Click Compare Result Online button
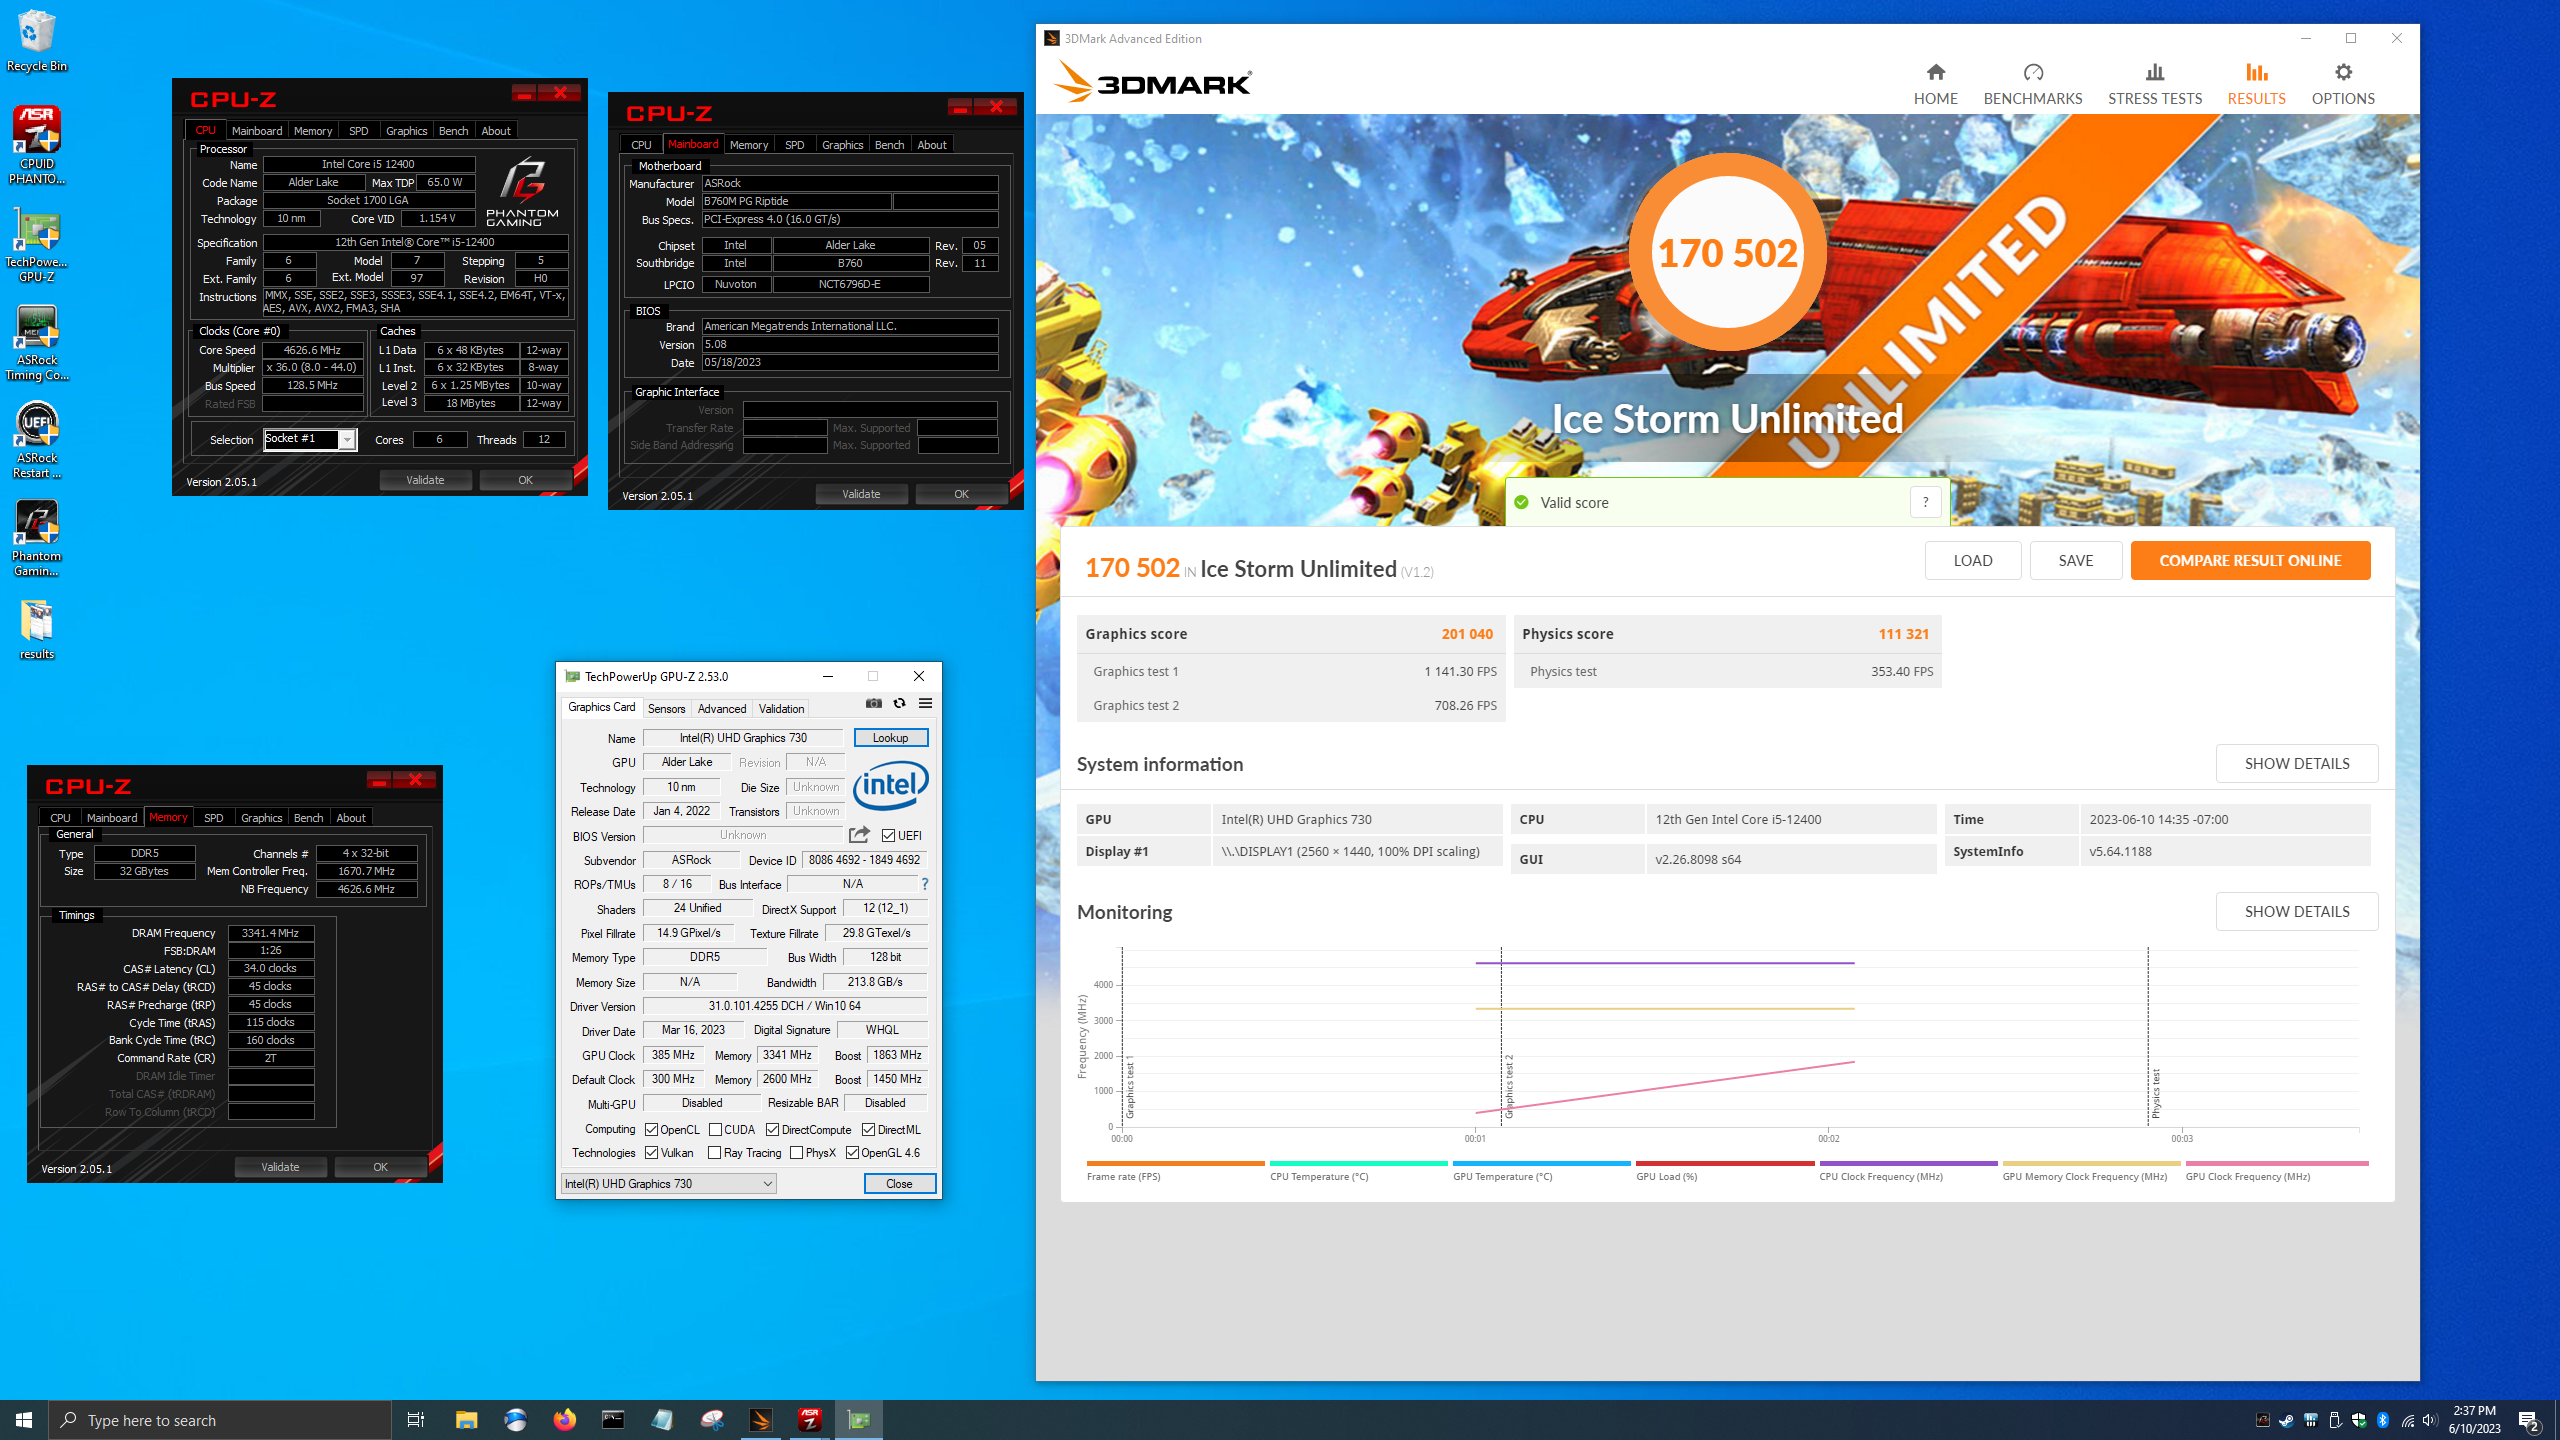Screen dimensions: 2560x1440 (2250, 560)
